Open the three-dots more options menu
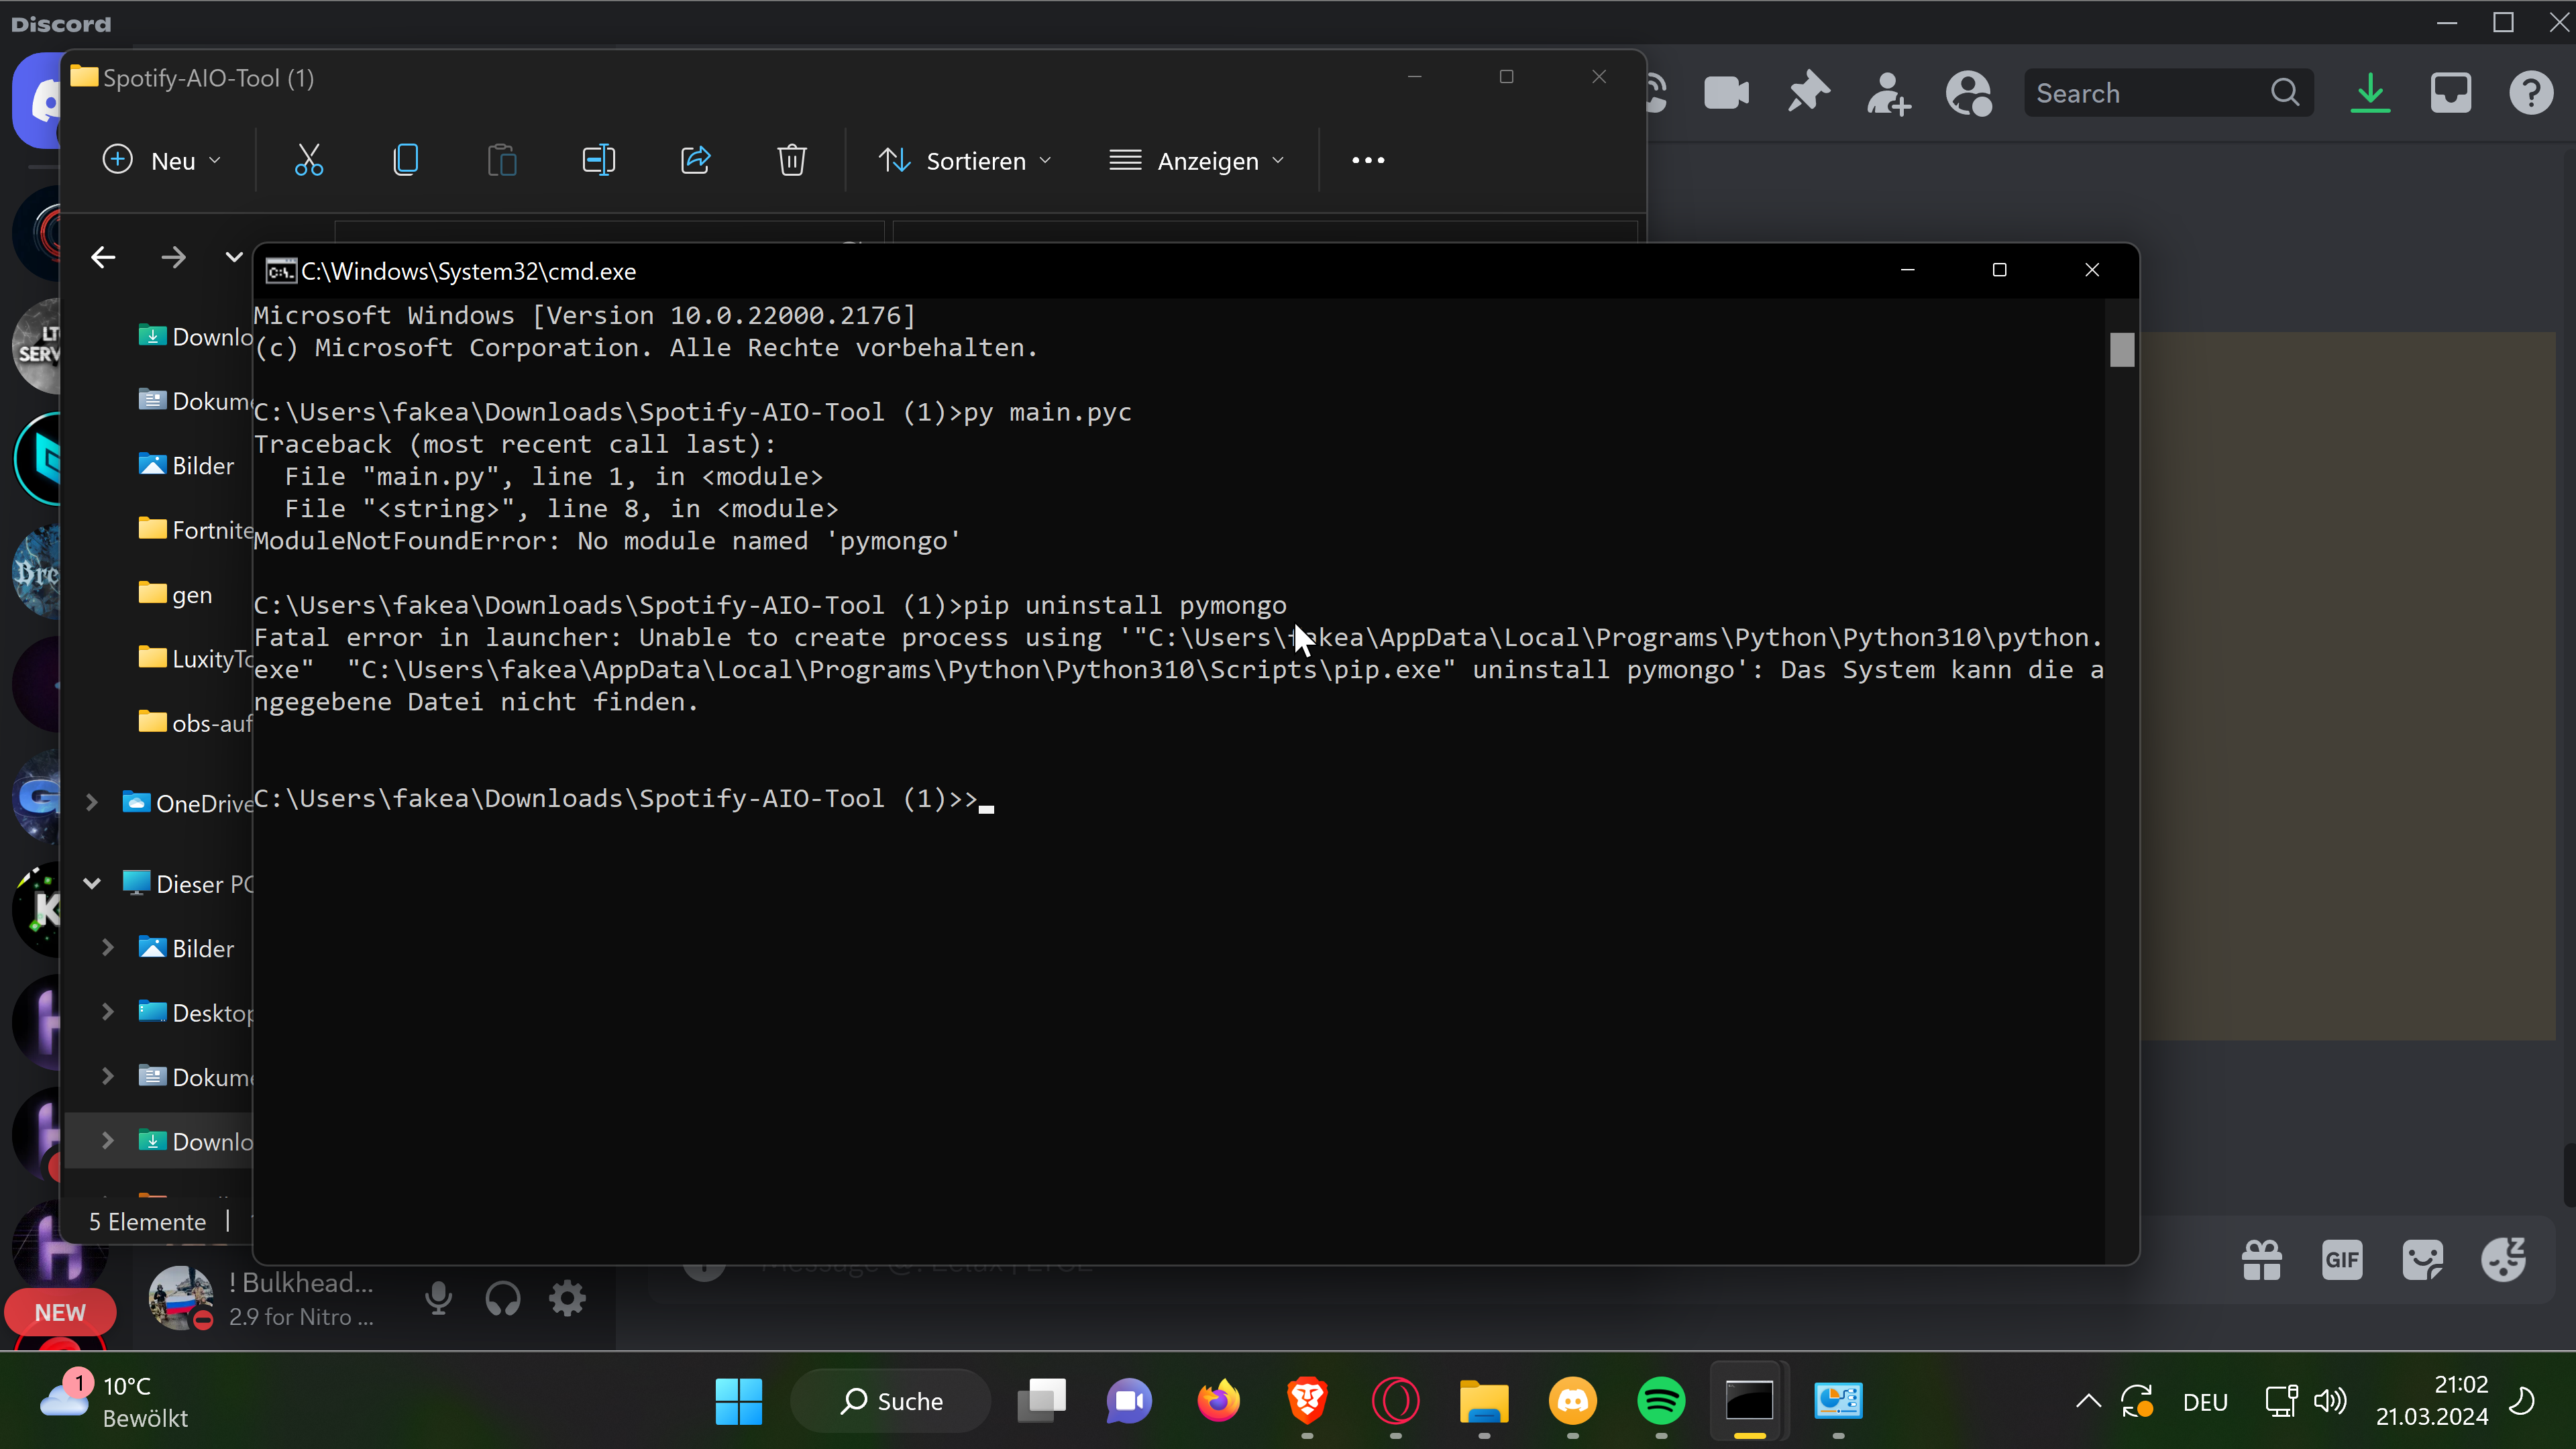This screenshot has height=1449, width=2576. coord(1368,160)
